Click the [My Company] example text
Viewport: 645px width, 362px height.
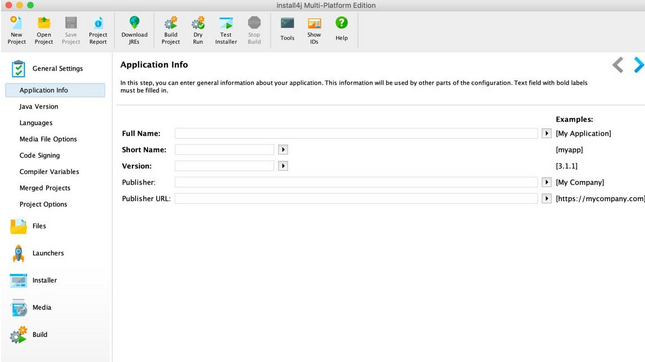[x=580, y=182]
